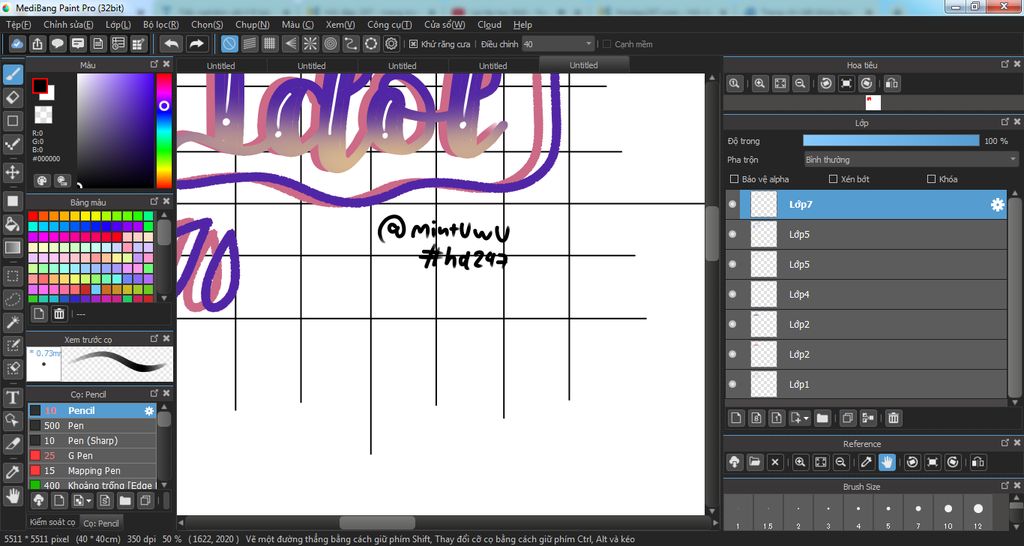Toggle the Cạnh mềm checkbox
This screenshot has height=546, width=1024.
pos(607,44)
